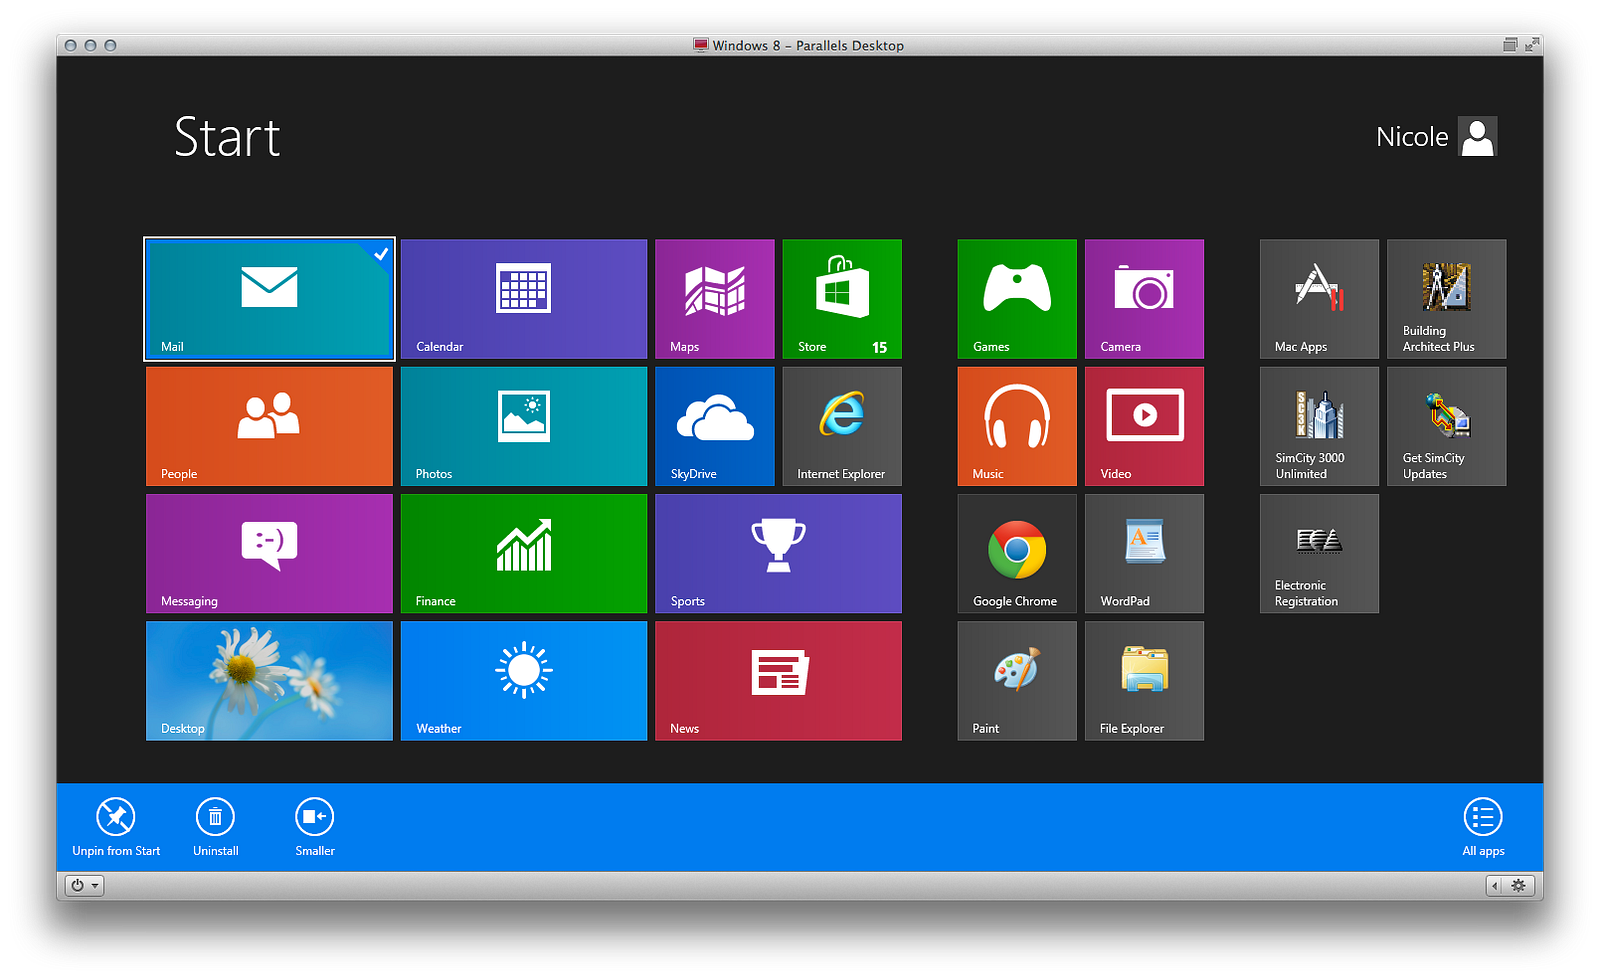Launch the SkyDrive tile

pyautogui.click(x=715, y=426)
